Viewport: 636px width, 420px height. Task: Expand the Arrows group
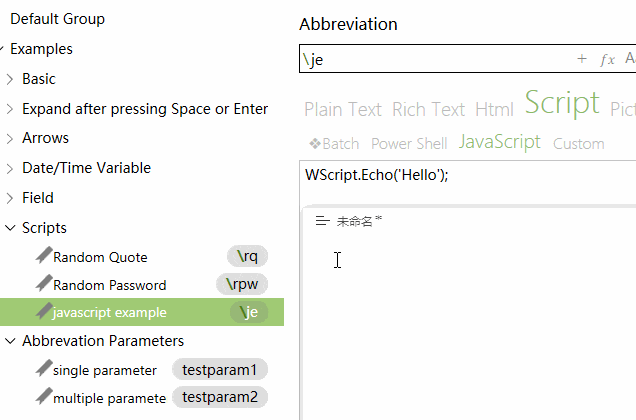click(10, 138)
